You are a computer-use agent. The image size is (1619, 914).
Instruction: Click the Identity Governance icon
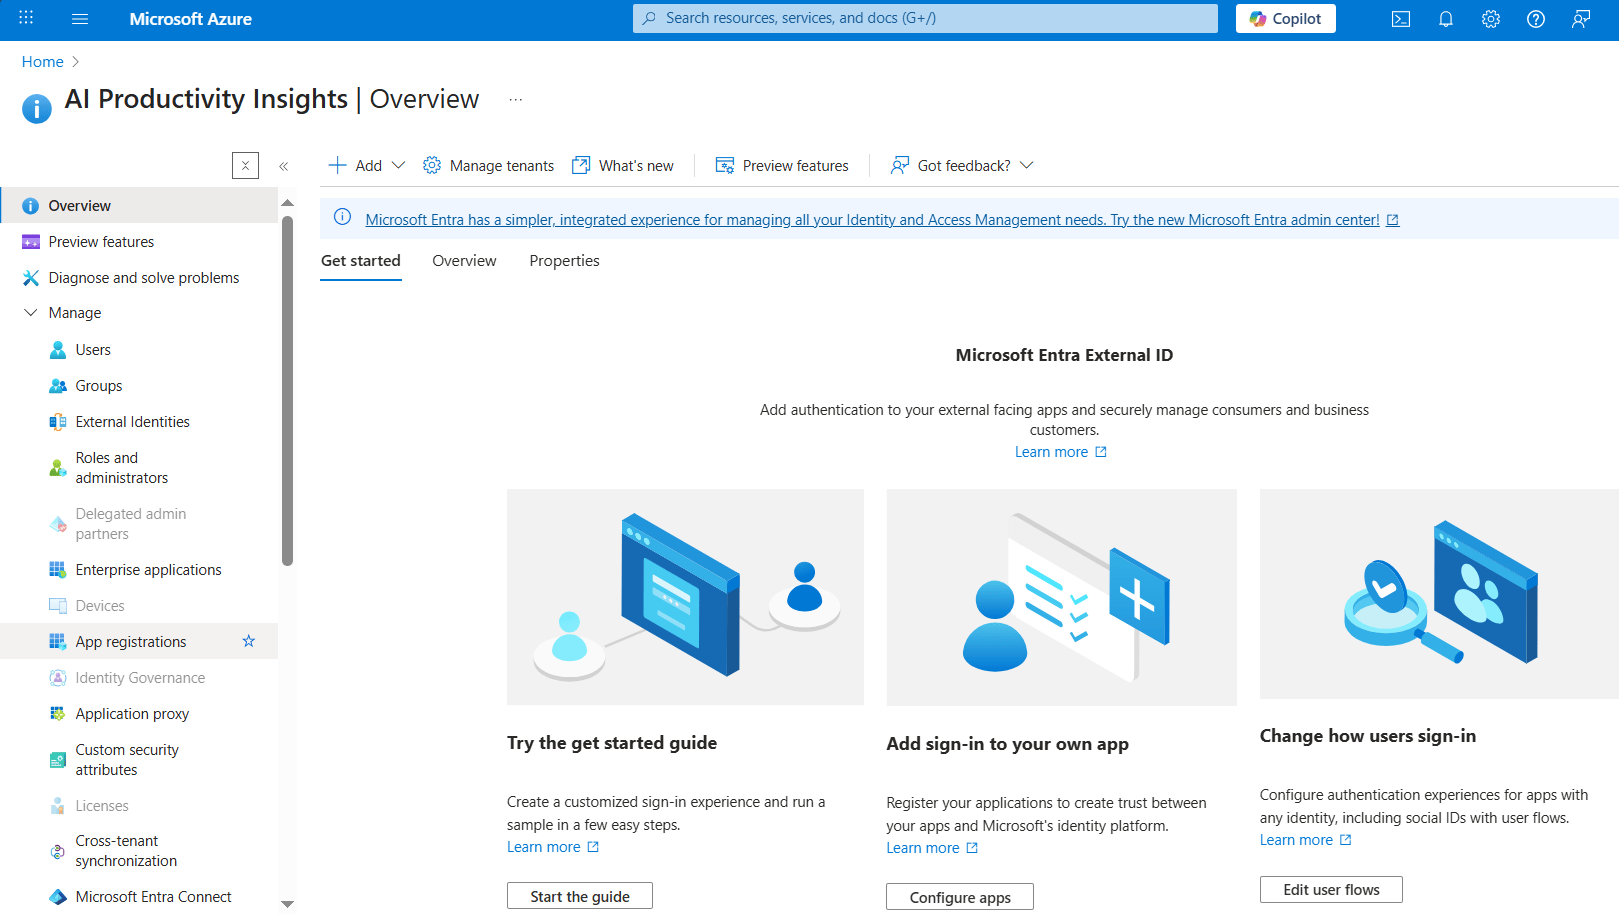pyautogui.click(x=58, y=678)
